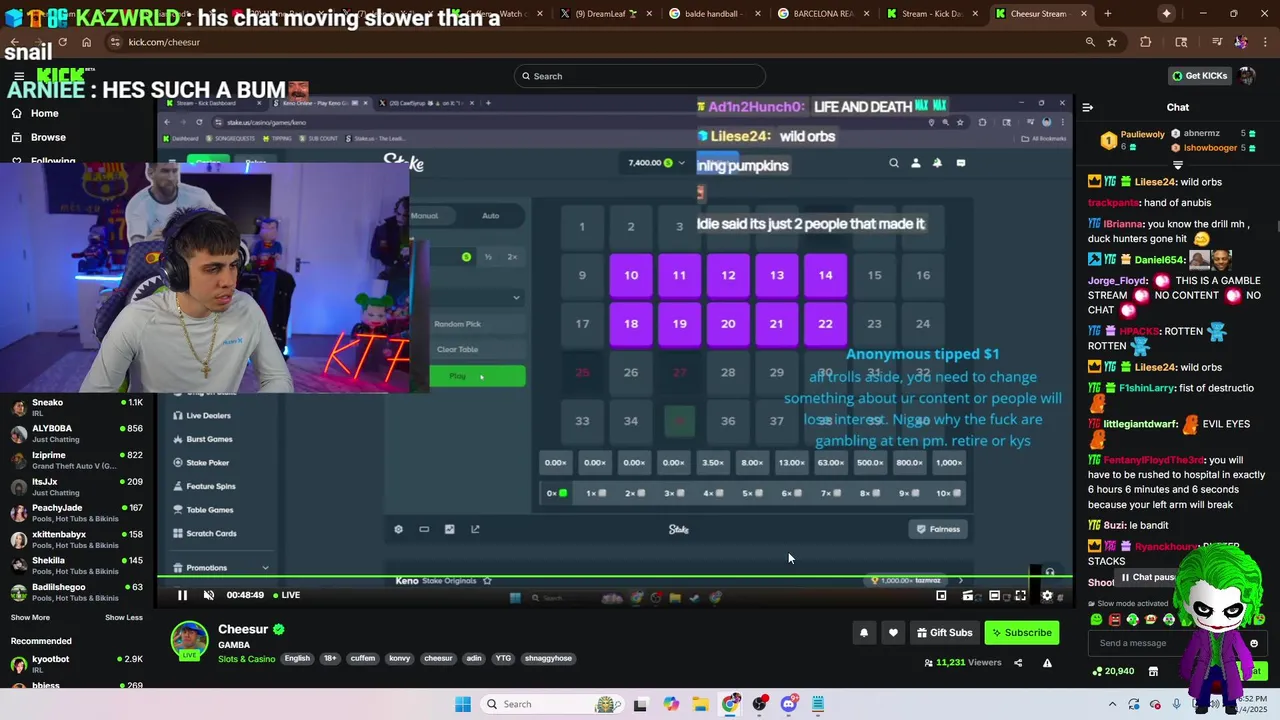The width and height of the screenshot is (1280, 720).
Task: Switch to the Stream - Kick Dashboard tab
Action: [930, 14]
